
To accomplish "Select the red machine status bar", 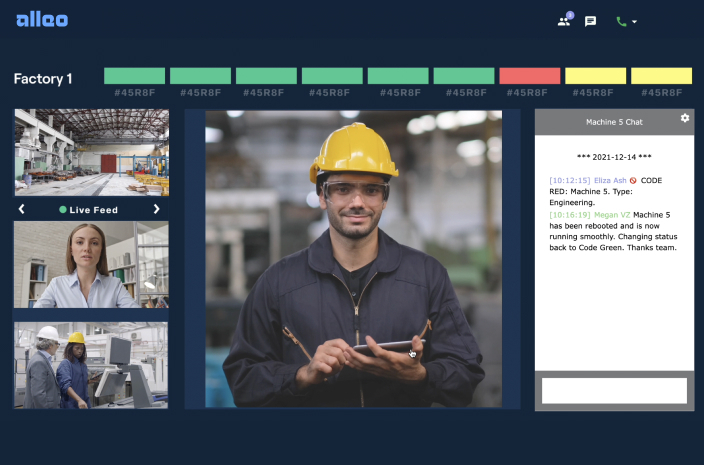I will pos(530,76).
